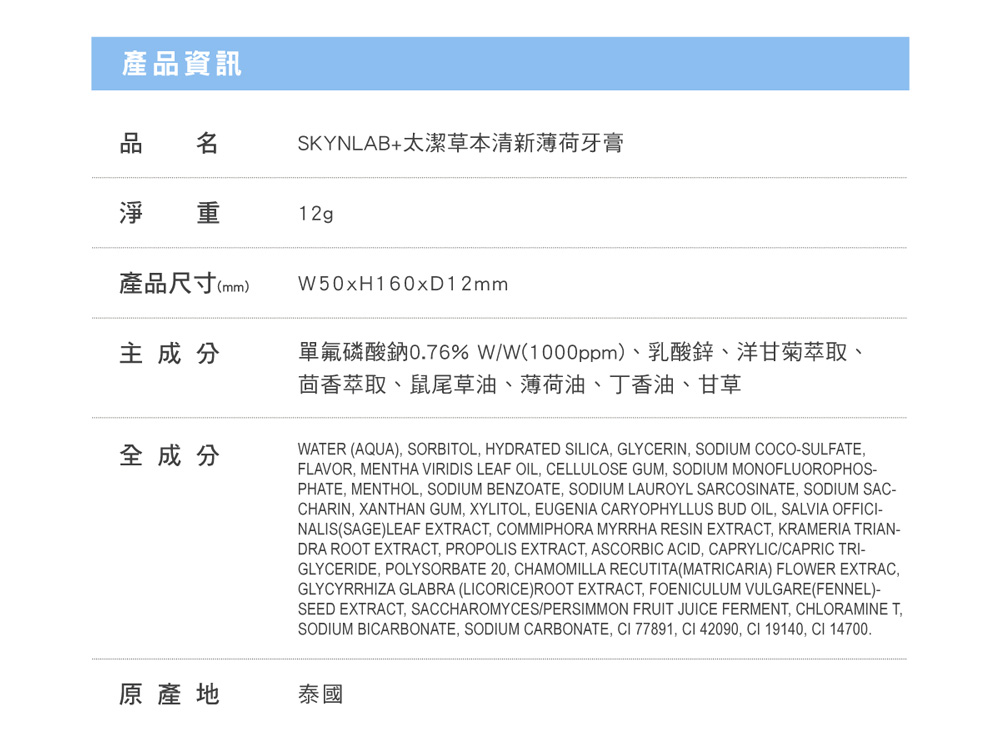Select the 產品尺寸(mm) row label
This screenshot has width=1000, height=749.
184,283
